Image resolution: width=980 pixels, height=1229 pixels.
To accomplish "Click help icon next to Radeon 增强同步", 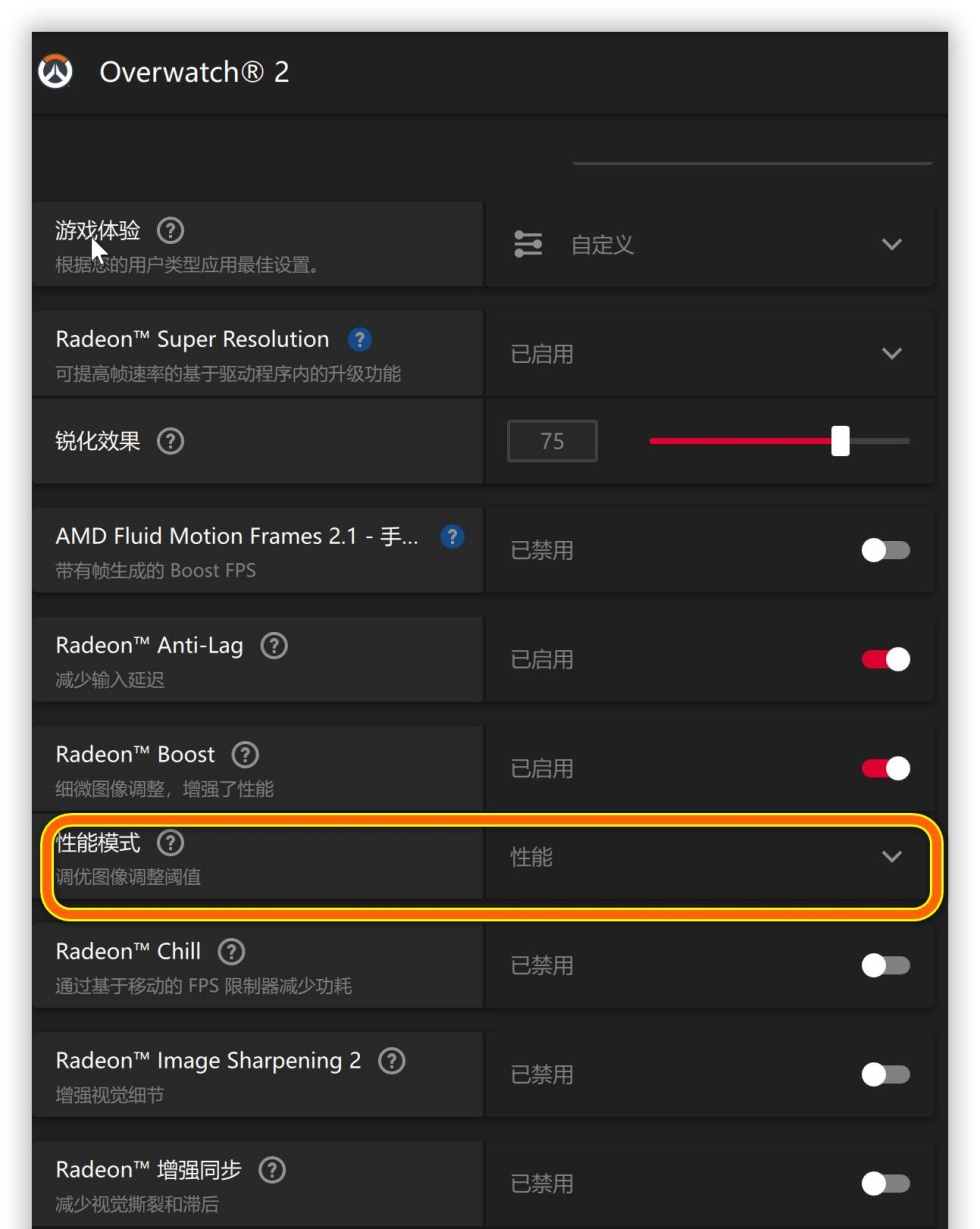I will (272, 1170).
